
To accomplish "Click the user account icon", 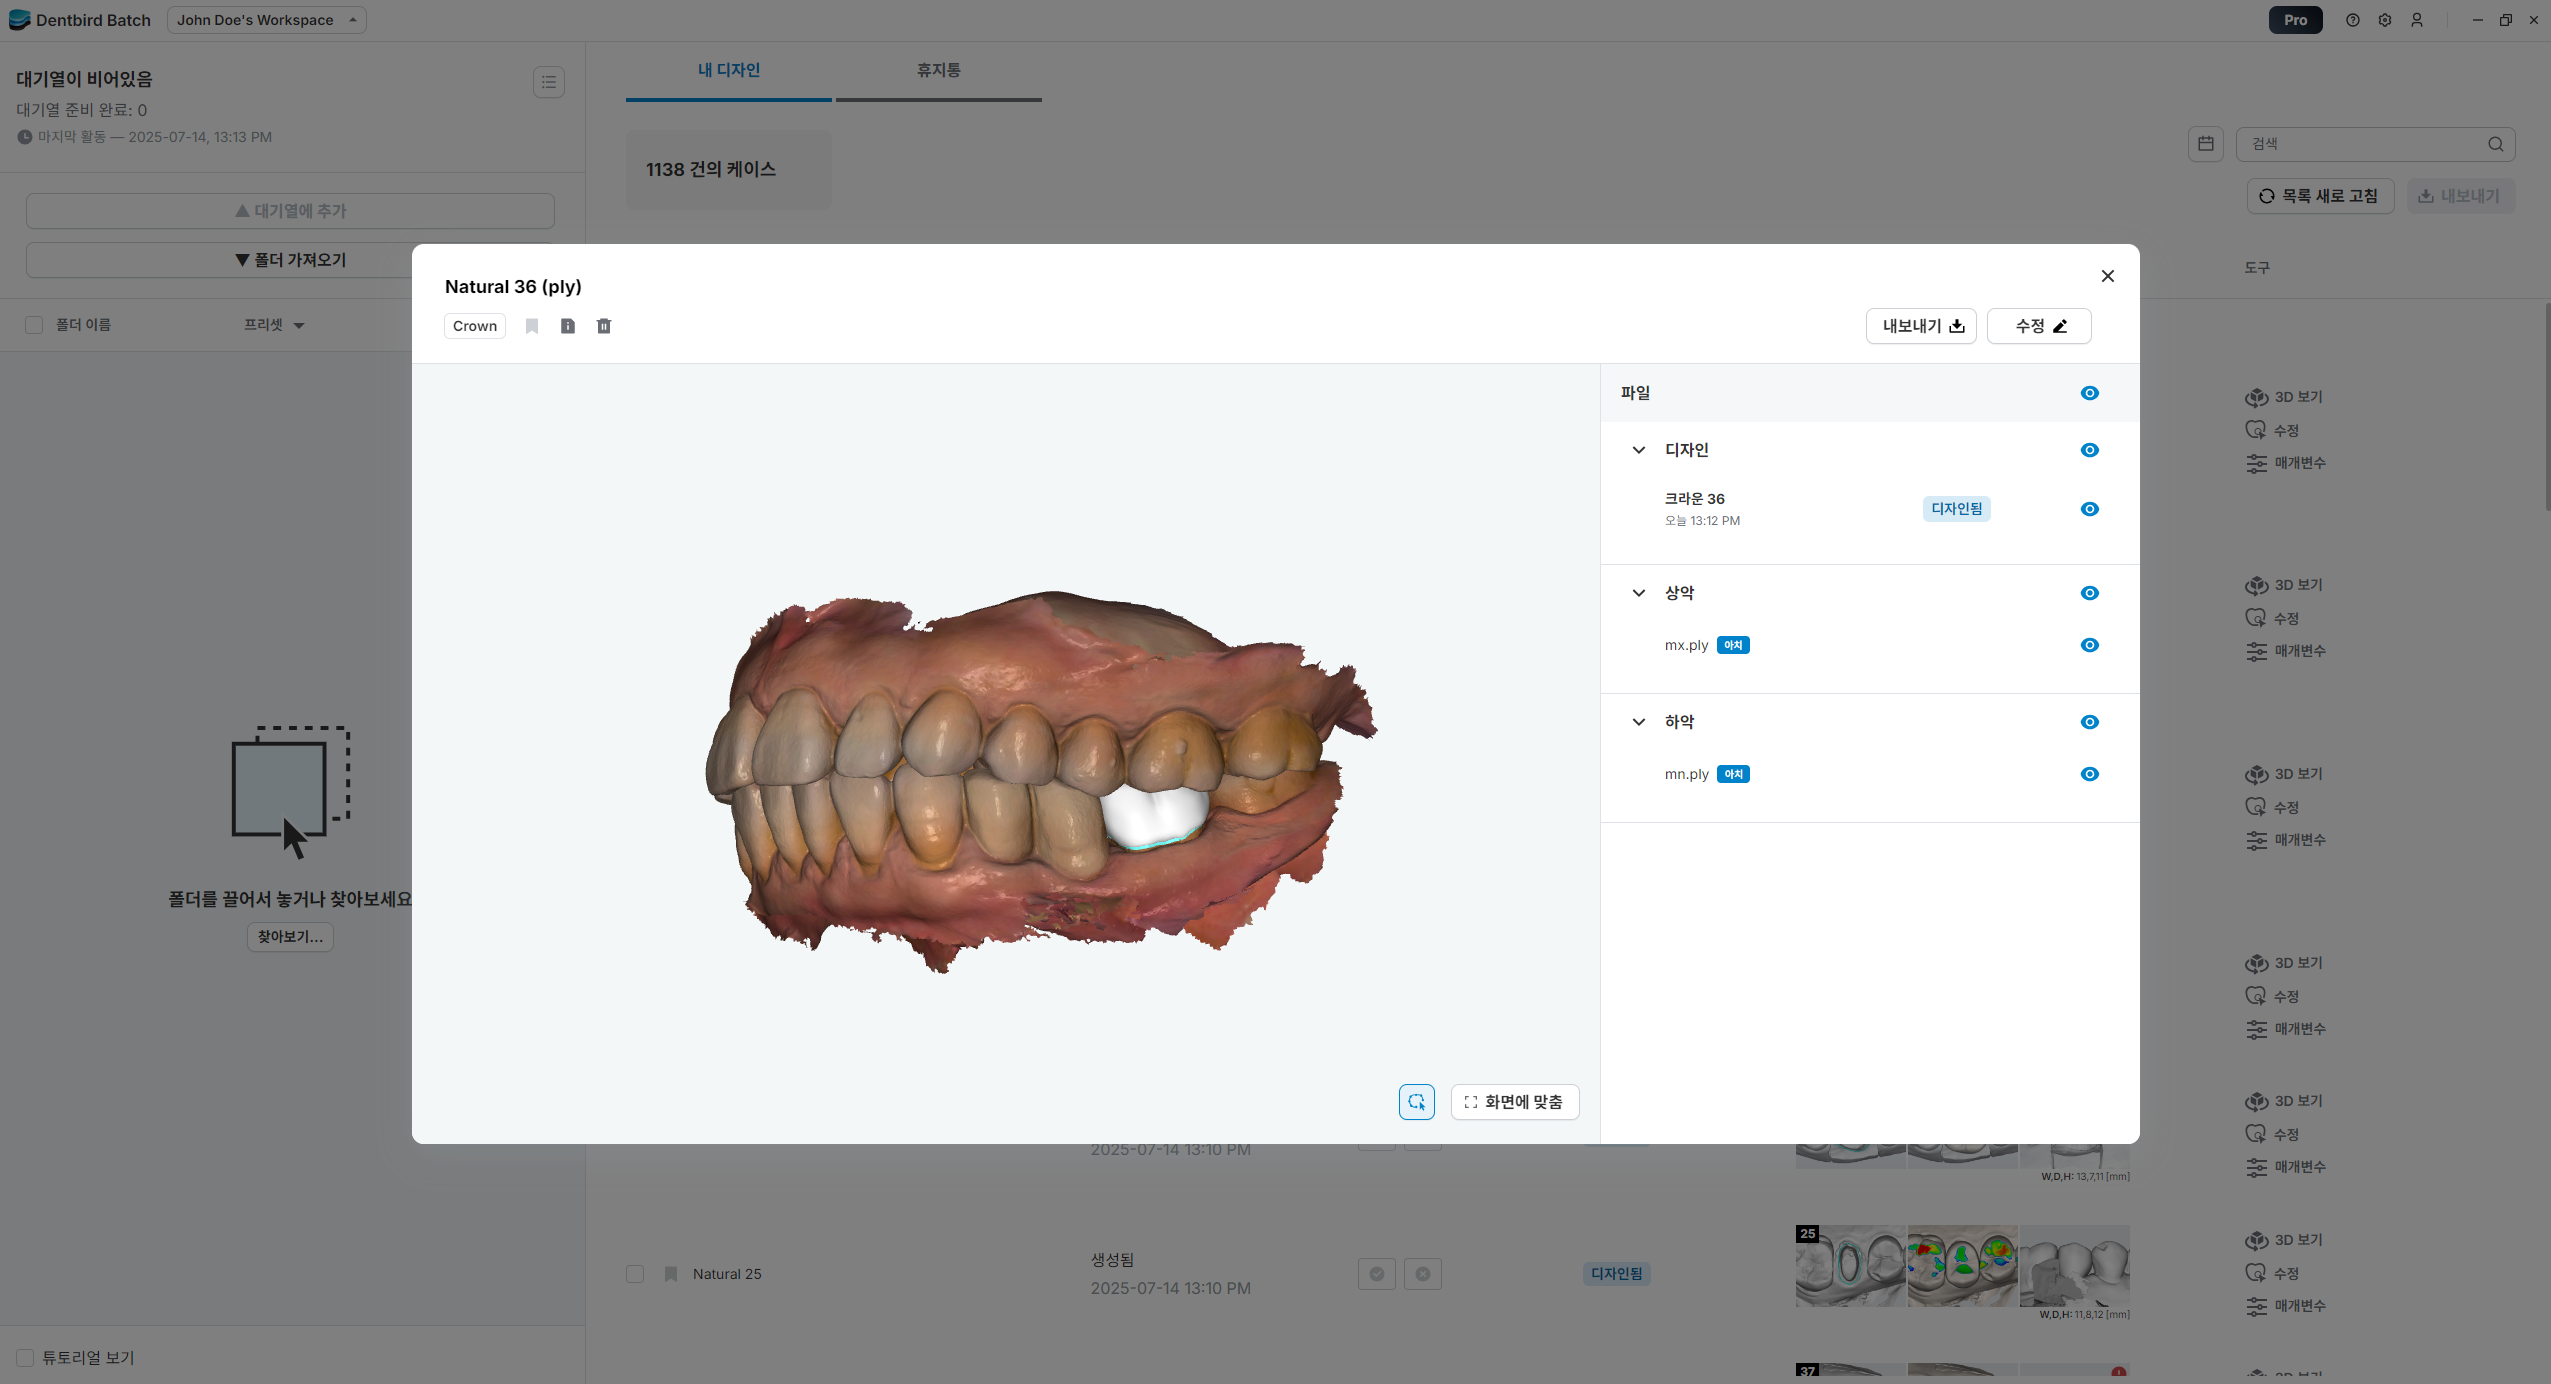I will tap(2417, 20).
